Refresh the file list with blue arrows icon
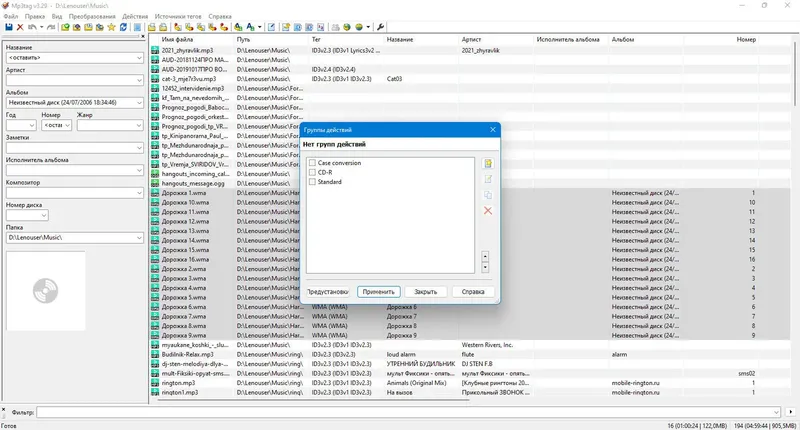The image size is (800, 430). [123, 27]
